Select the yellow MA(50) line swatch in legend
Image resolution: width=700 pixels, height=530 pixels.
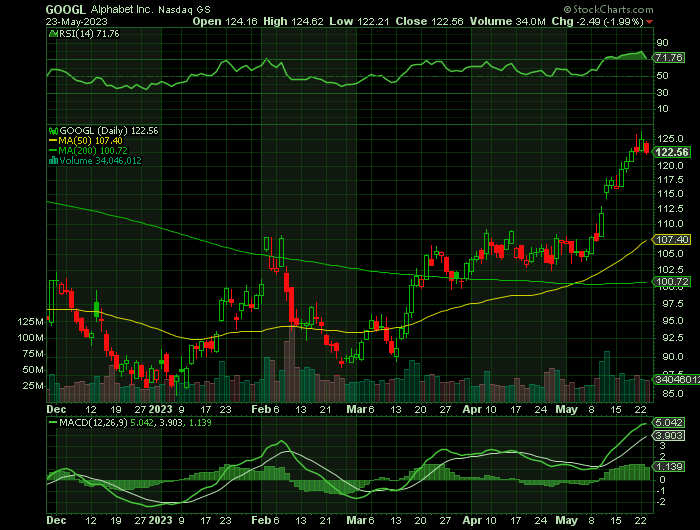tap(53, 141)
